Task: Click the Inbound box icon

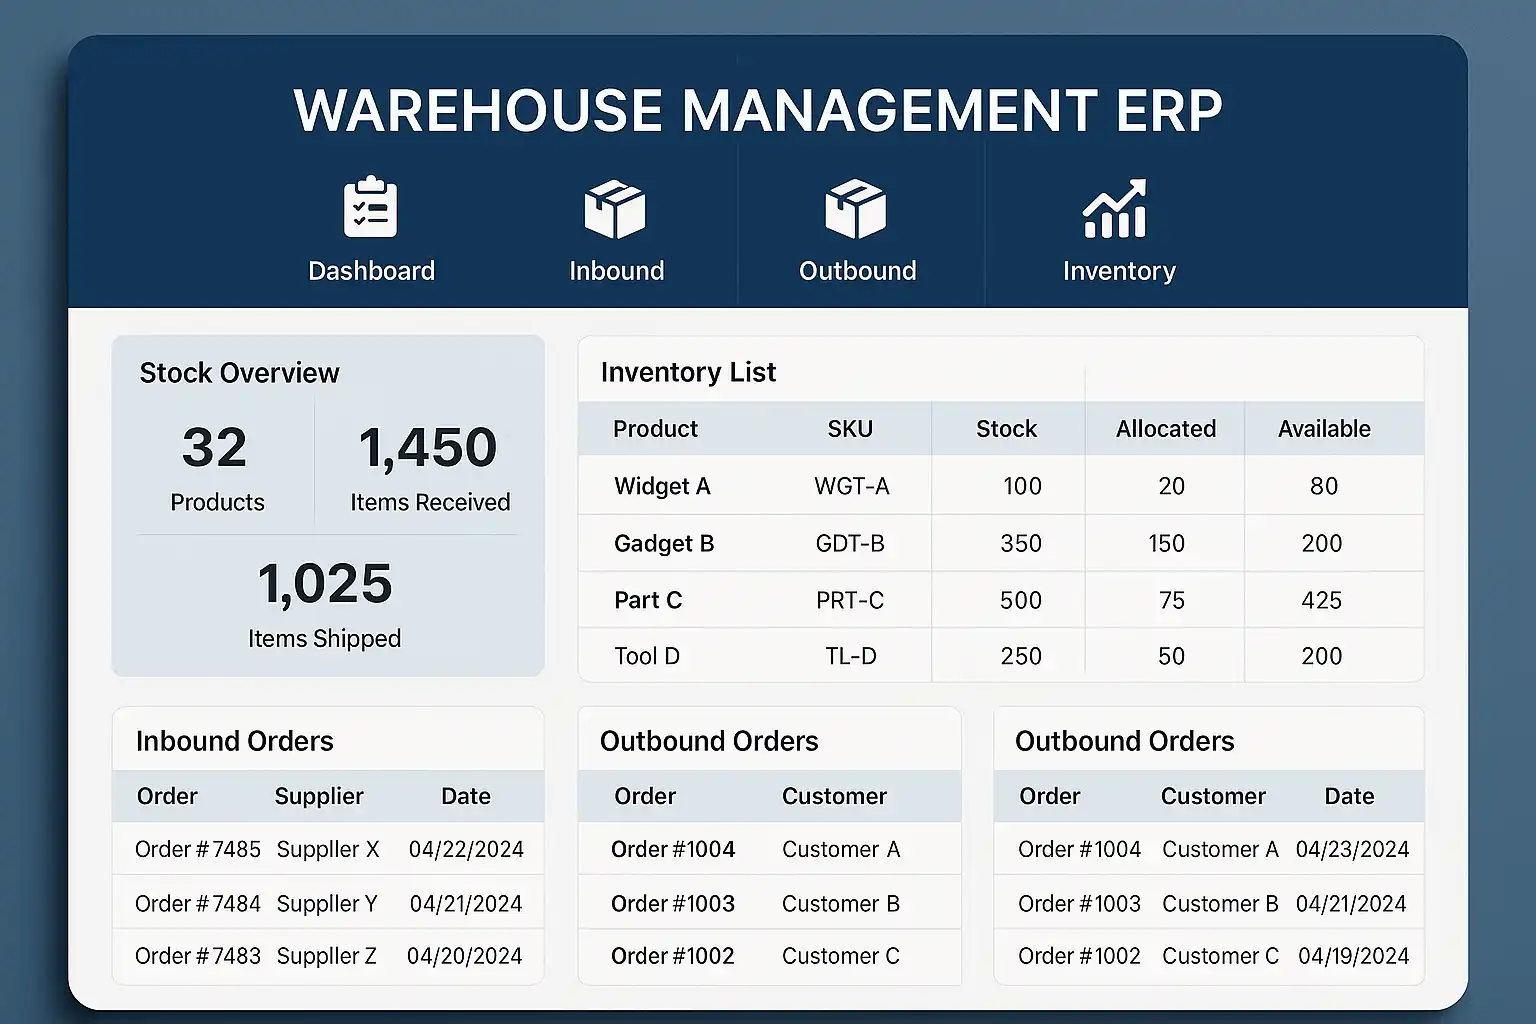Action: tap(615, 210)
